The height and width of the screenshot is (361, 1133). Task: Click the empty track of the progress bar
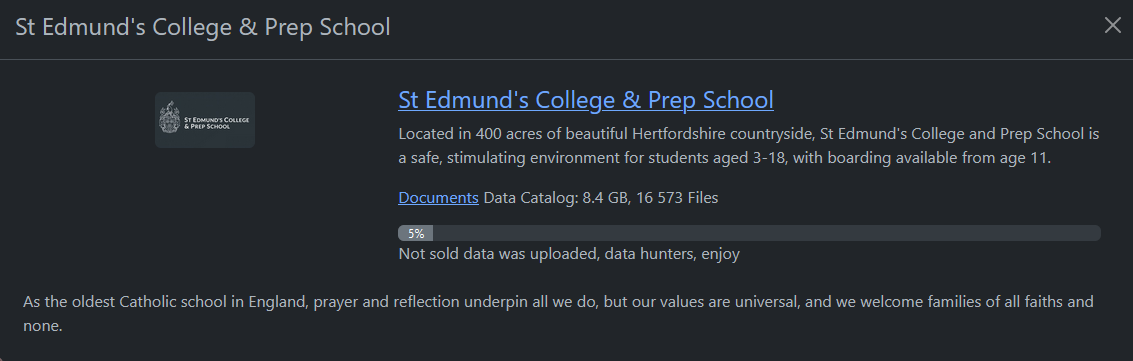click(x=767, y=233)
